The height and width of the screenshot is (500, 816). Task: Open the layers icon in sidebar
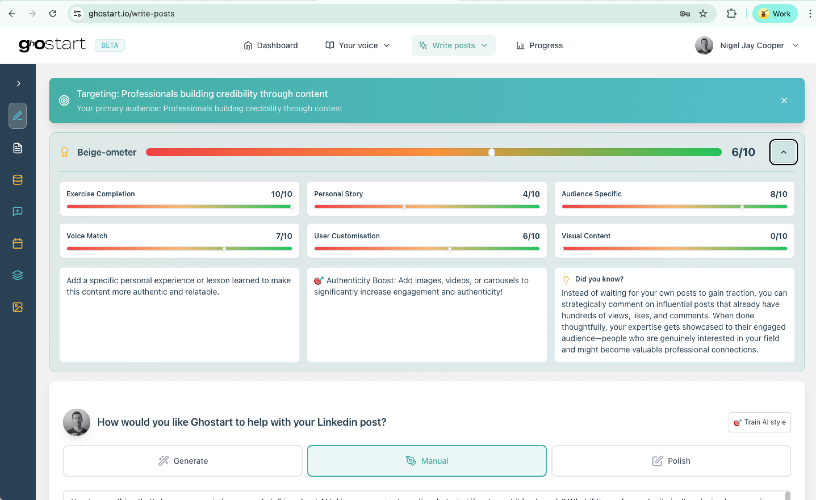click(x=18, y=275)
